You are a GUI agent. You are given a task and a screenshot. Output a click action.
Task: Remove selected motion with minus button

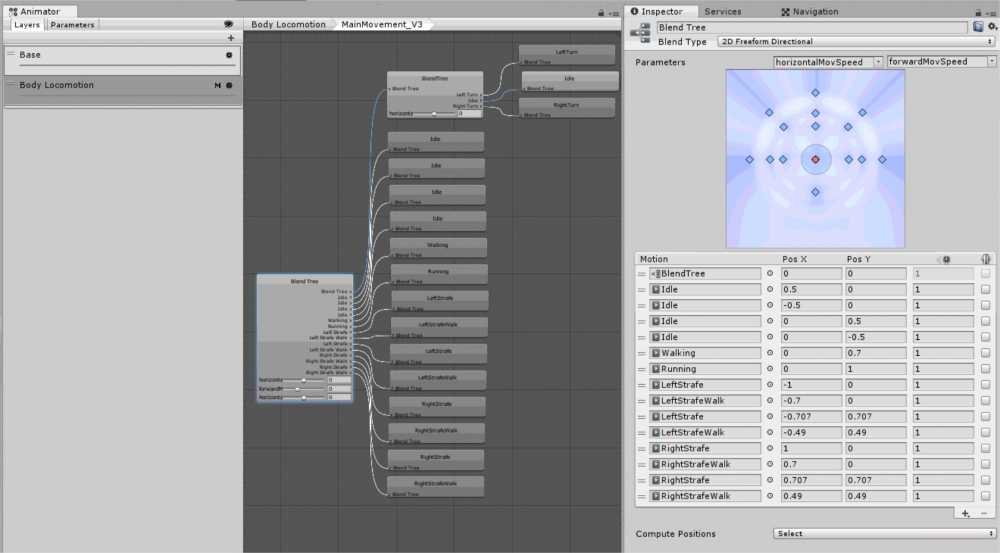[x=984, y=513]
